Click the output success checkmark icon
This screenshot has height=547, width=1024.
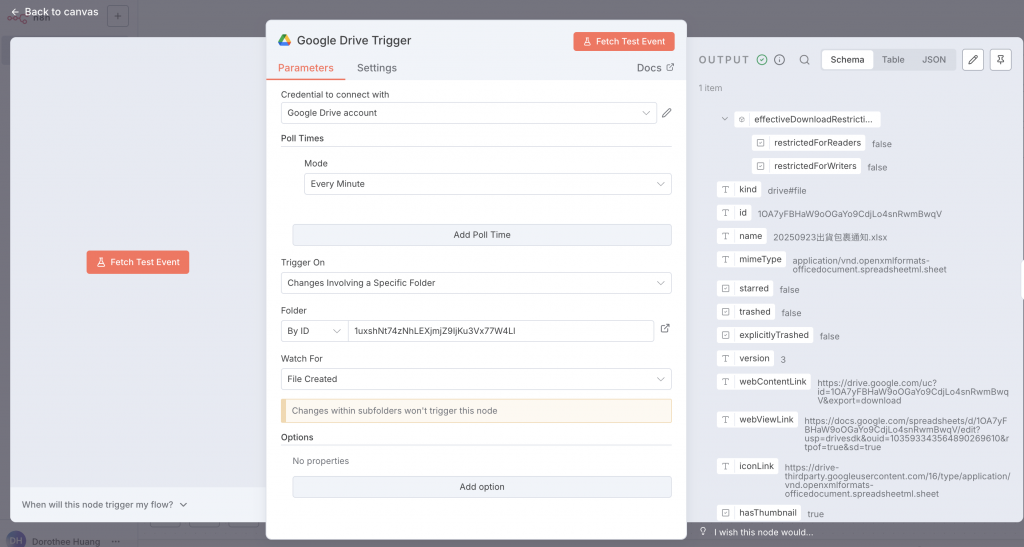(761, 59)
